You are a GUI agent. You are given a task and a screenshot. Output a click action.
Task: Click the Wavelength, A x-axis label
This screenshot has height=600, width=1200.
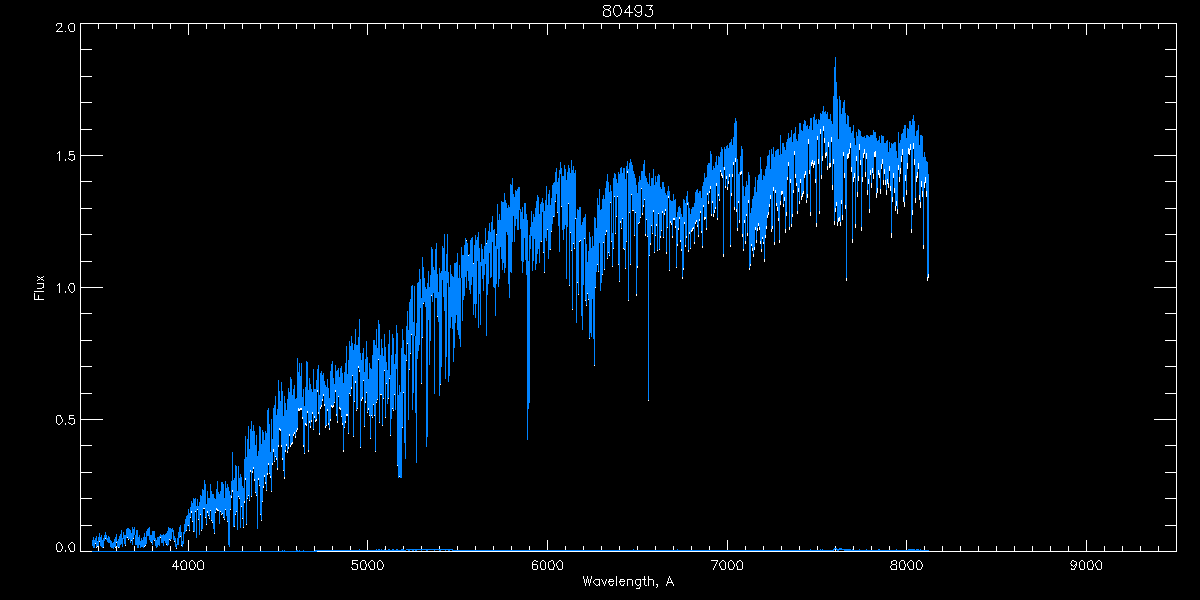pyautogui.click(x=627, y=582)
